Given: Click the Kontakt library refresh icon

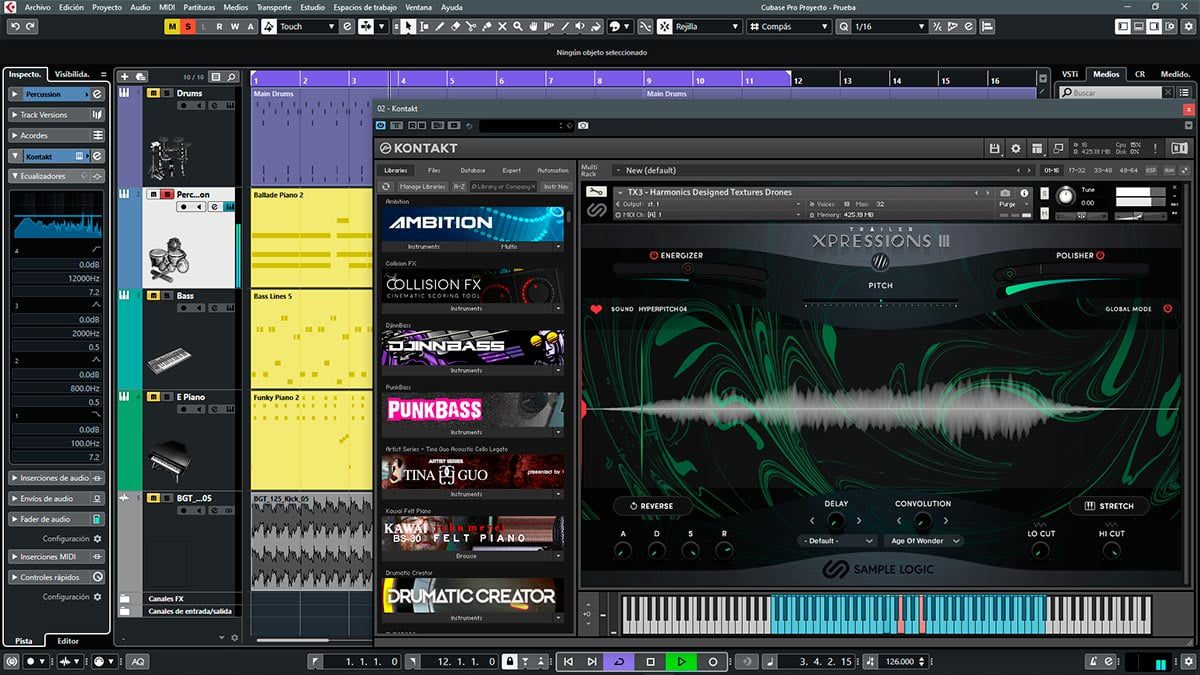Looking at the screenshot, I should 387,186.
